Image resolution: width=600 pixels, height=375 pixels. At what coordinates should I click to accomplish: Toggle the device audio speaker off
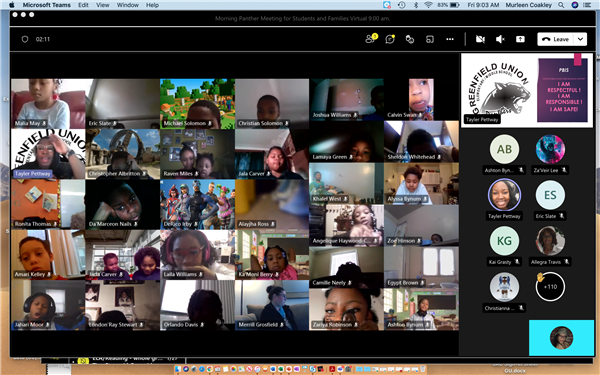pyautogui.click(x=500, y=39)
